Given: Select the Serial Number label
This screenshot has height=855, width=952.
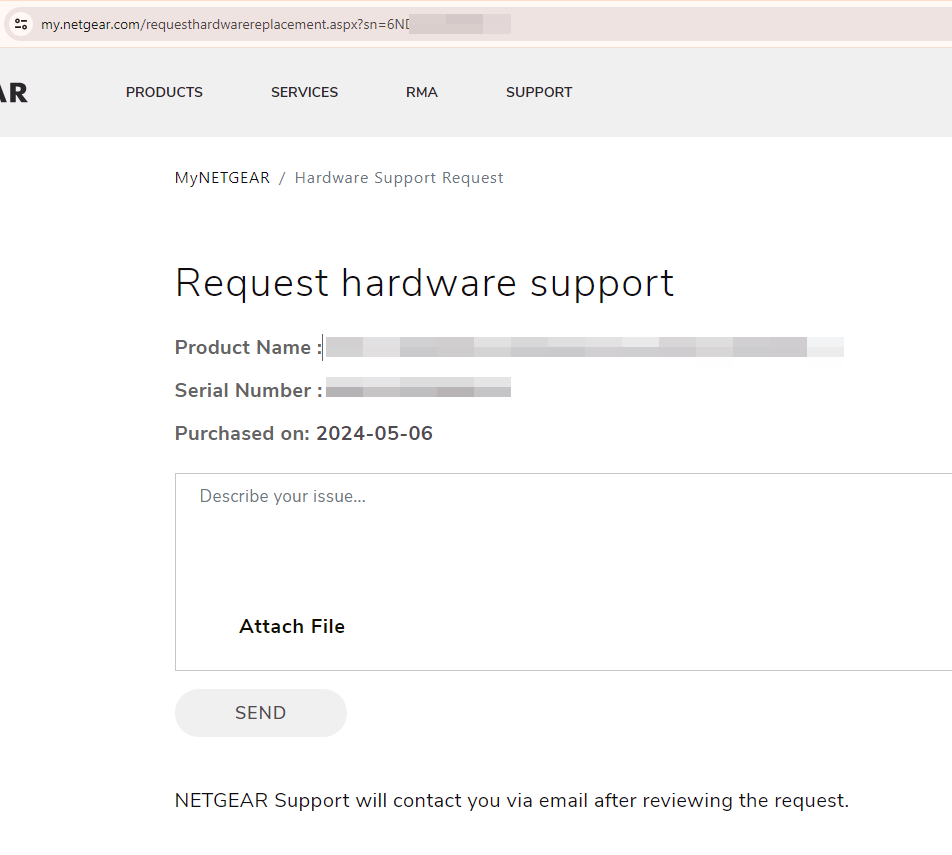Looking at the screenshot, I should pos(245,390).
